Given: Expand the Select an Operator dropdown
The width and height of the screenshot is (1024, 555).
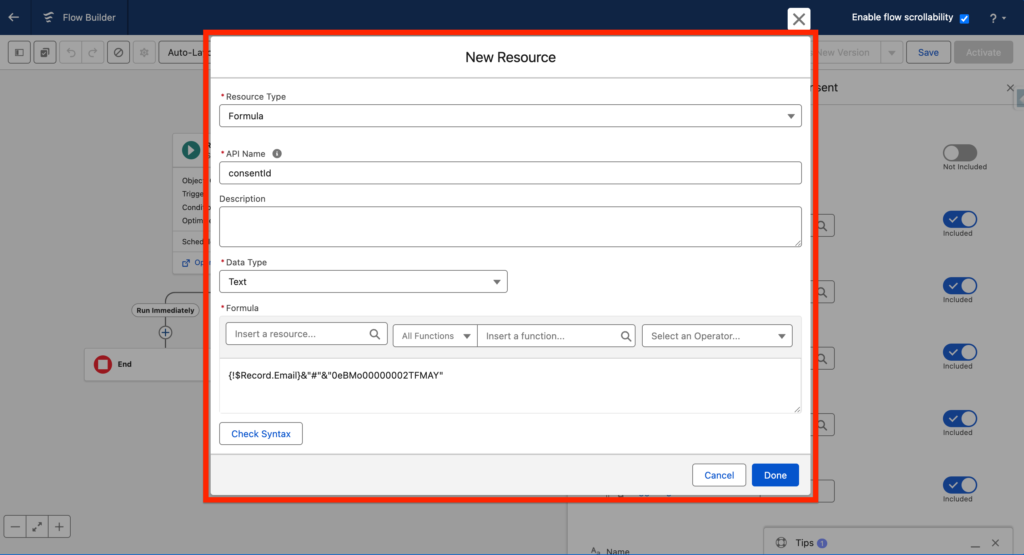Looking at the screenshot, I should pos(716,336).
